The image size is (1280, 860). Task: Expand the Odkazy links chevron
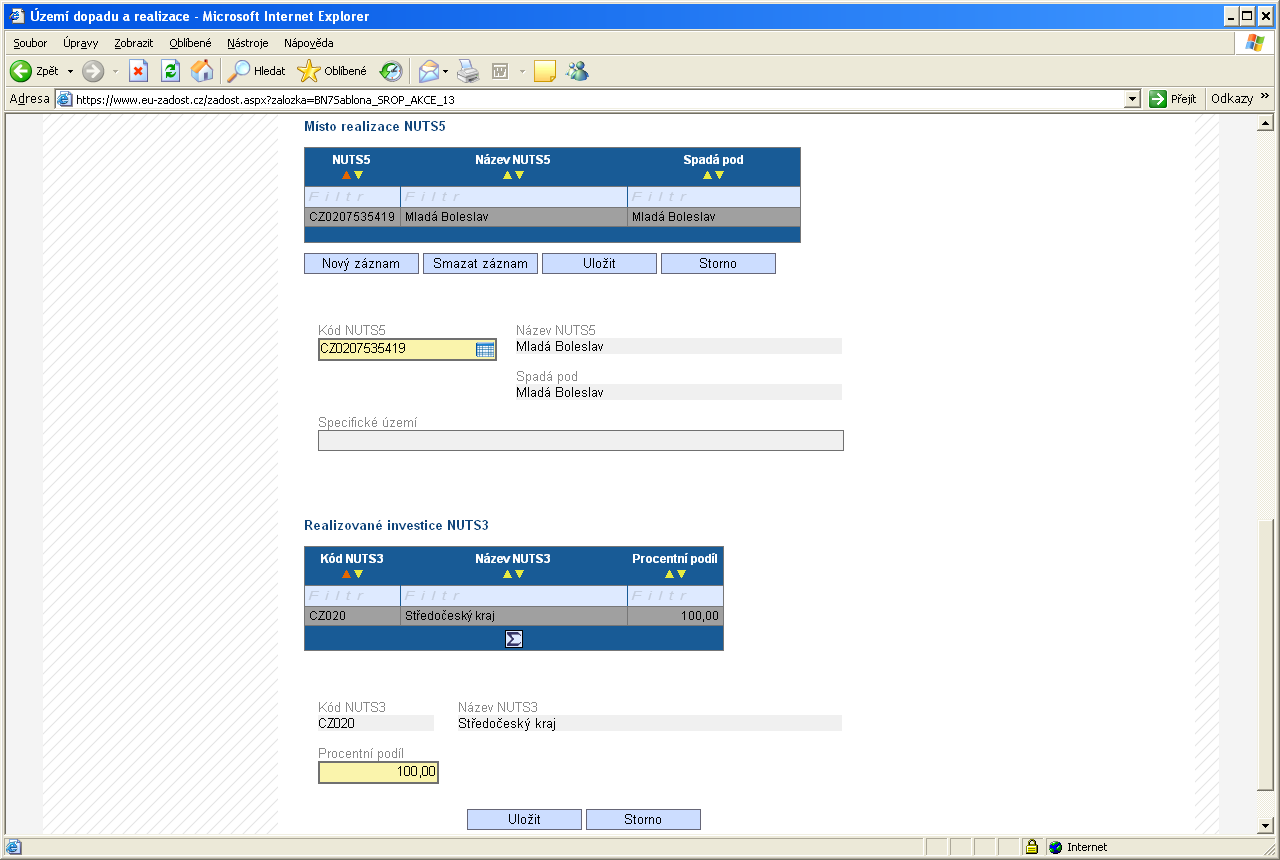pyautogui.click(x=1265, y=98)
